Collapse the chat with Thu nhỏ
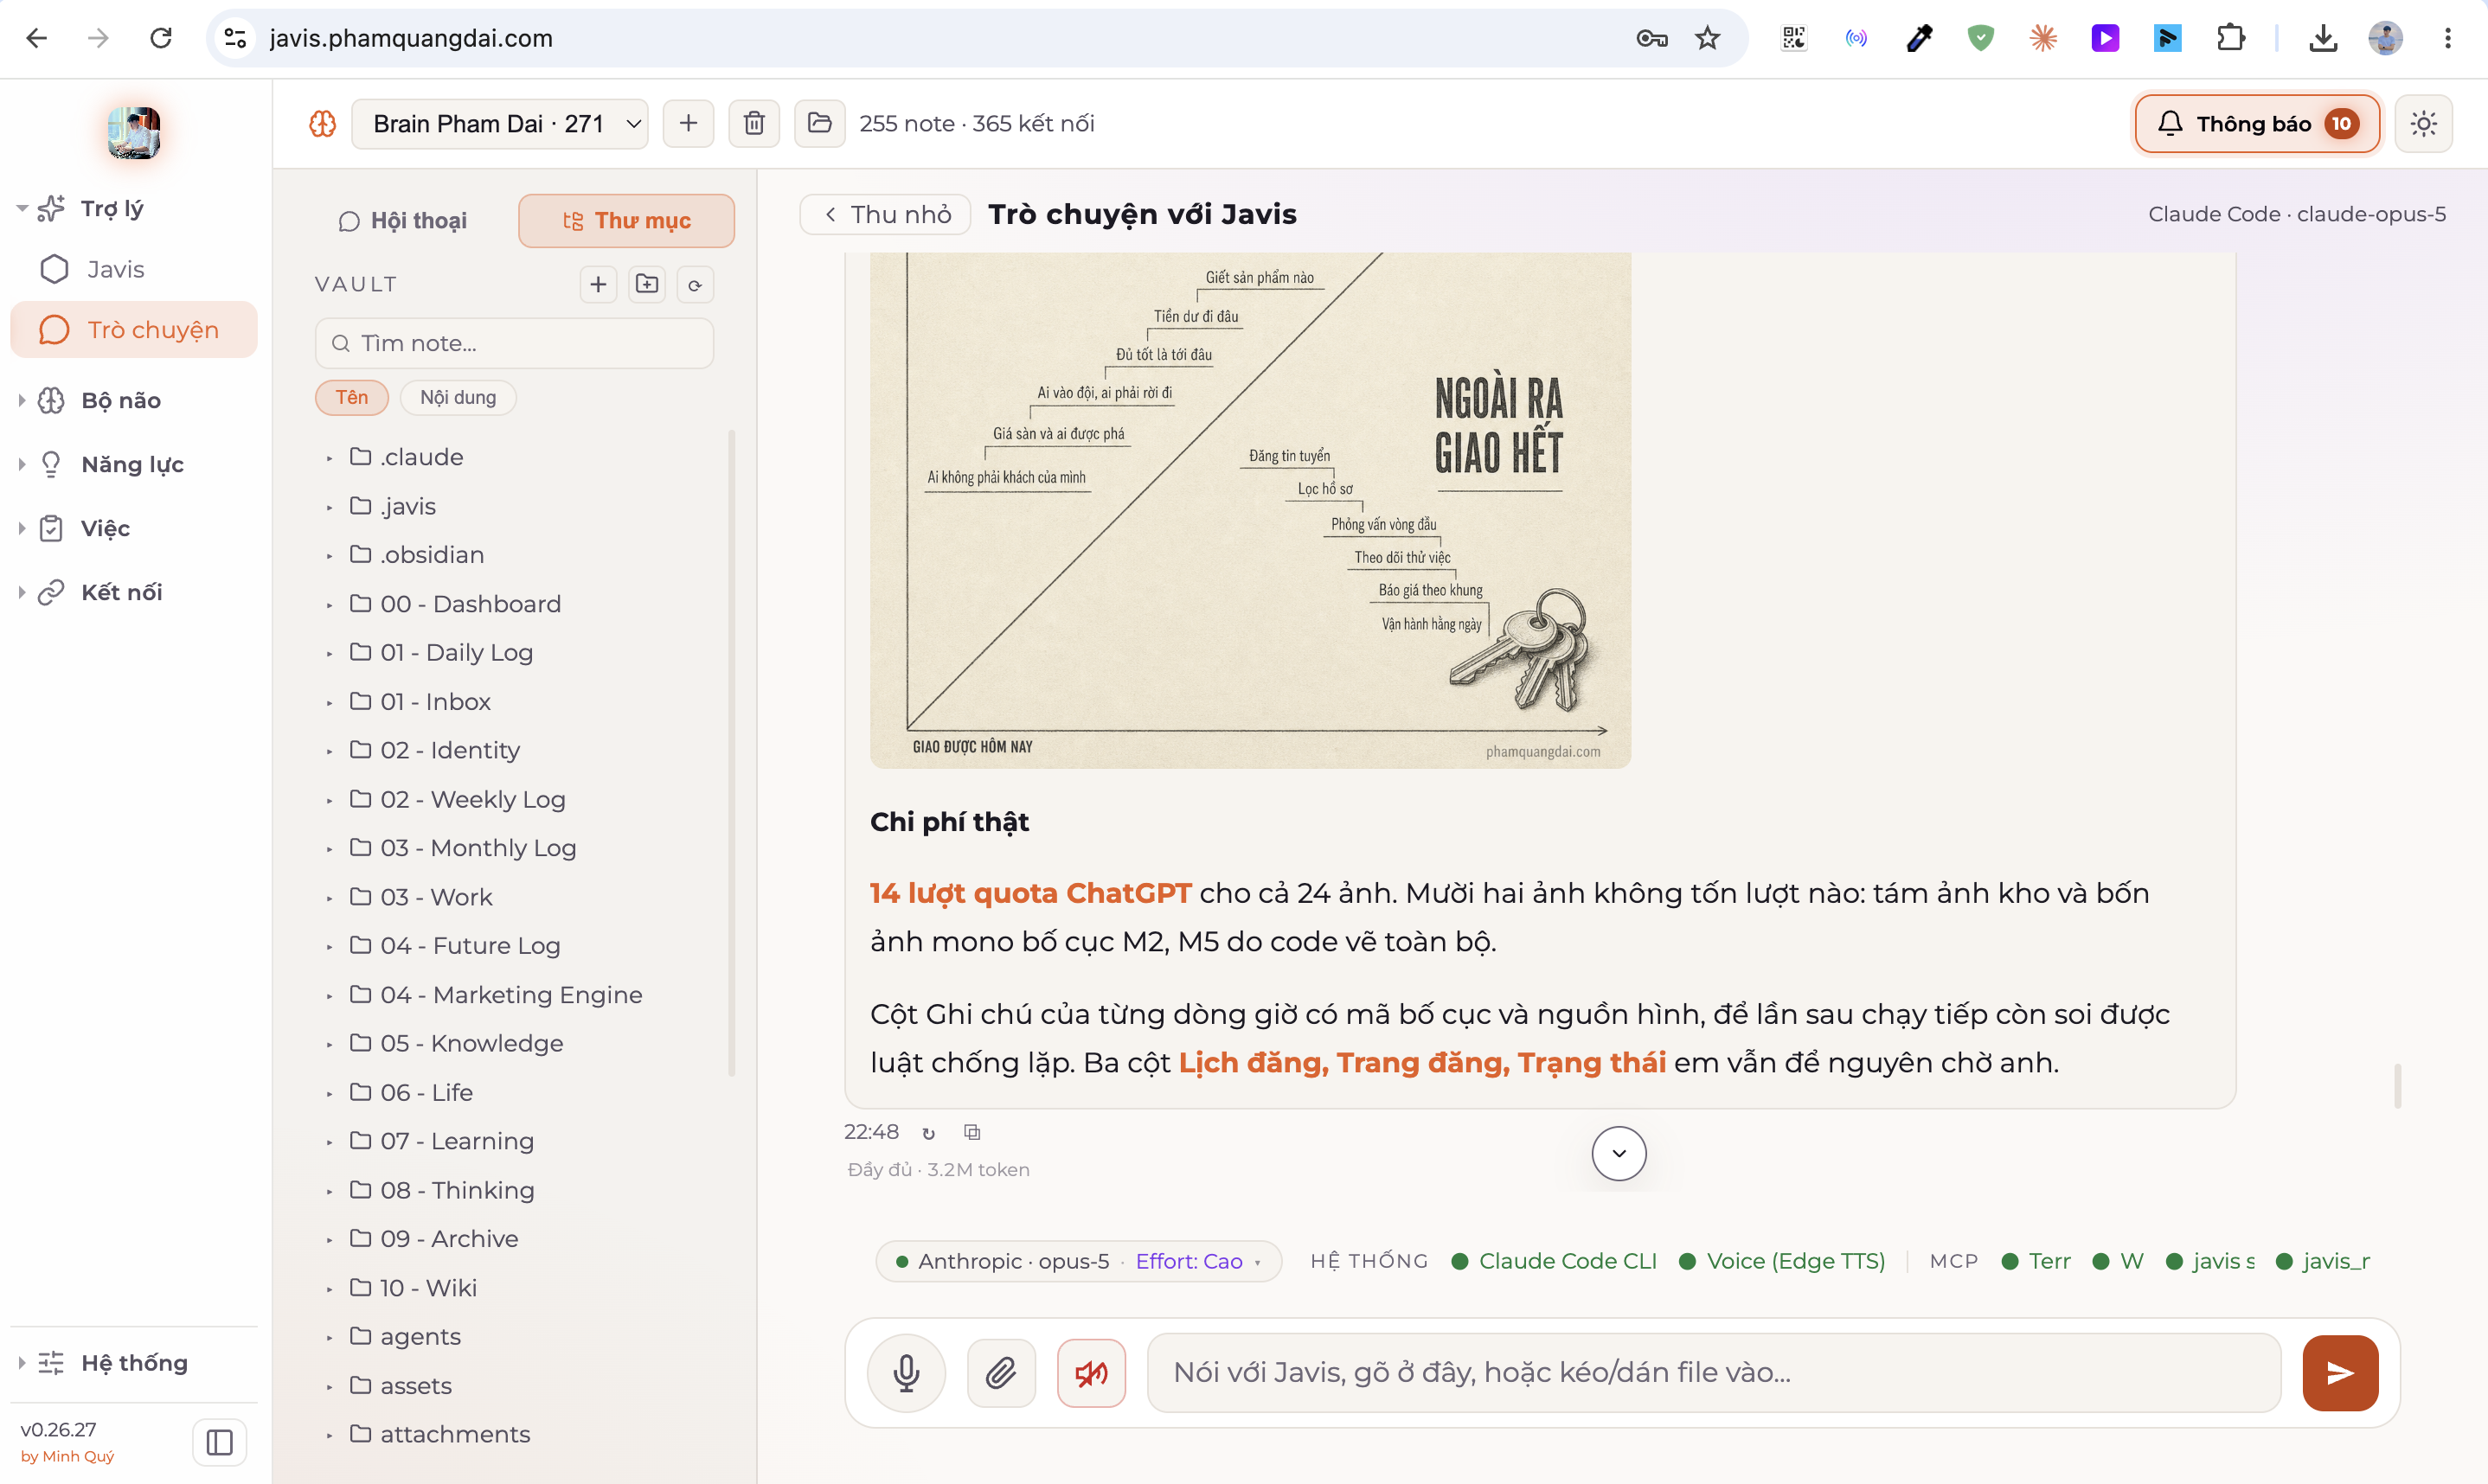Screen dimensions: 2488x1484 [886, 214]
